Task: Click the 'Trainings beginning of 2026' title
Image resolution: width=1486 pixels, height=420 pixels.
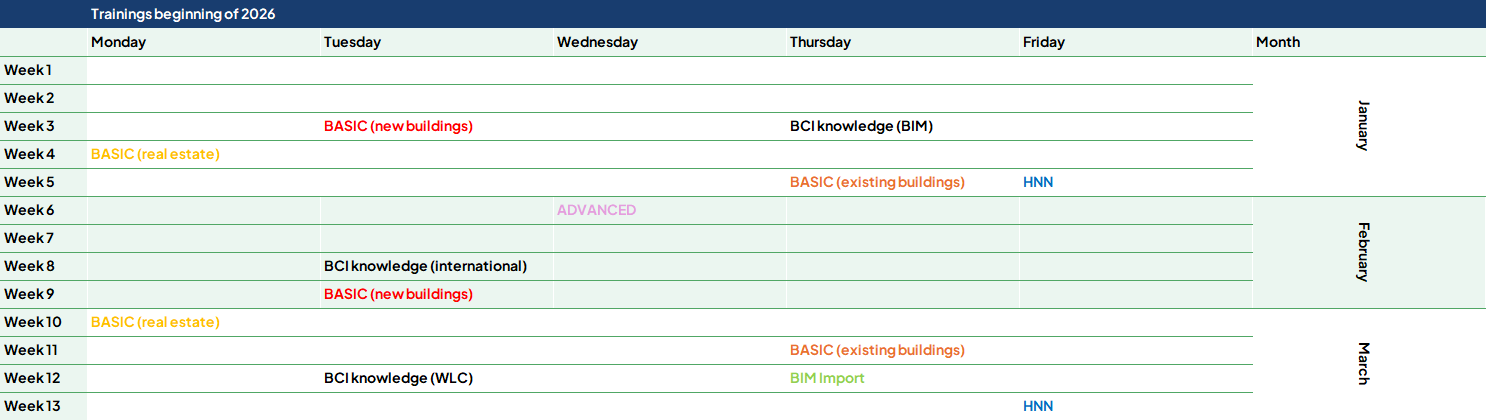Action: point(183,14)
